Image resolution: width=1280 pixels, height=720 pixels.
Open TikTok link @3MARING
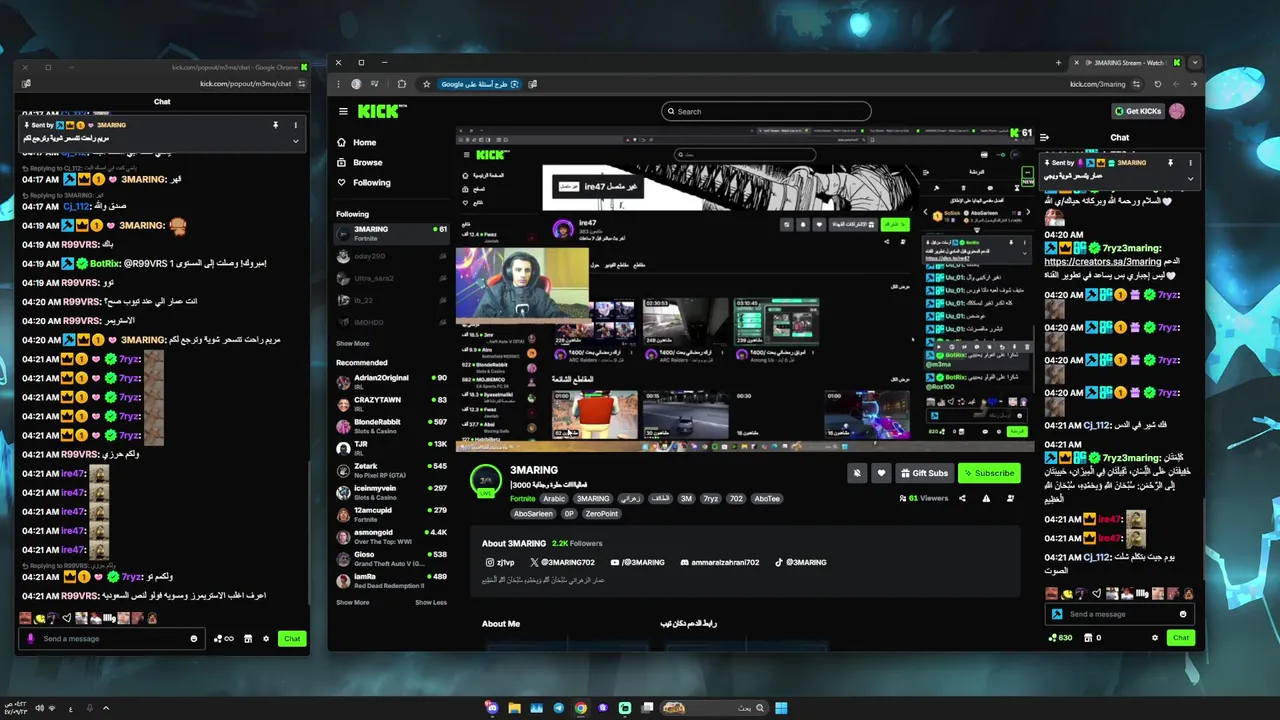click(x=800, y=562)
